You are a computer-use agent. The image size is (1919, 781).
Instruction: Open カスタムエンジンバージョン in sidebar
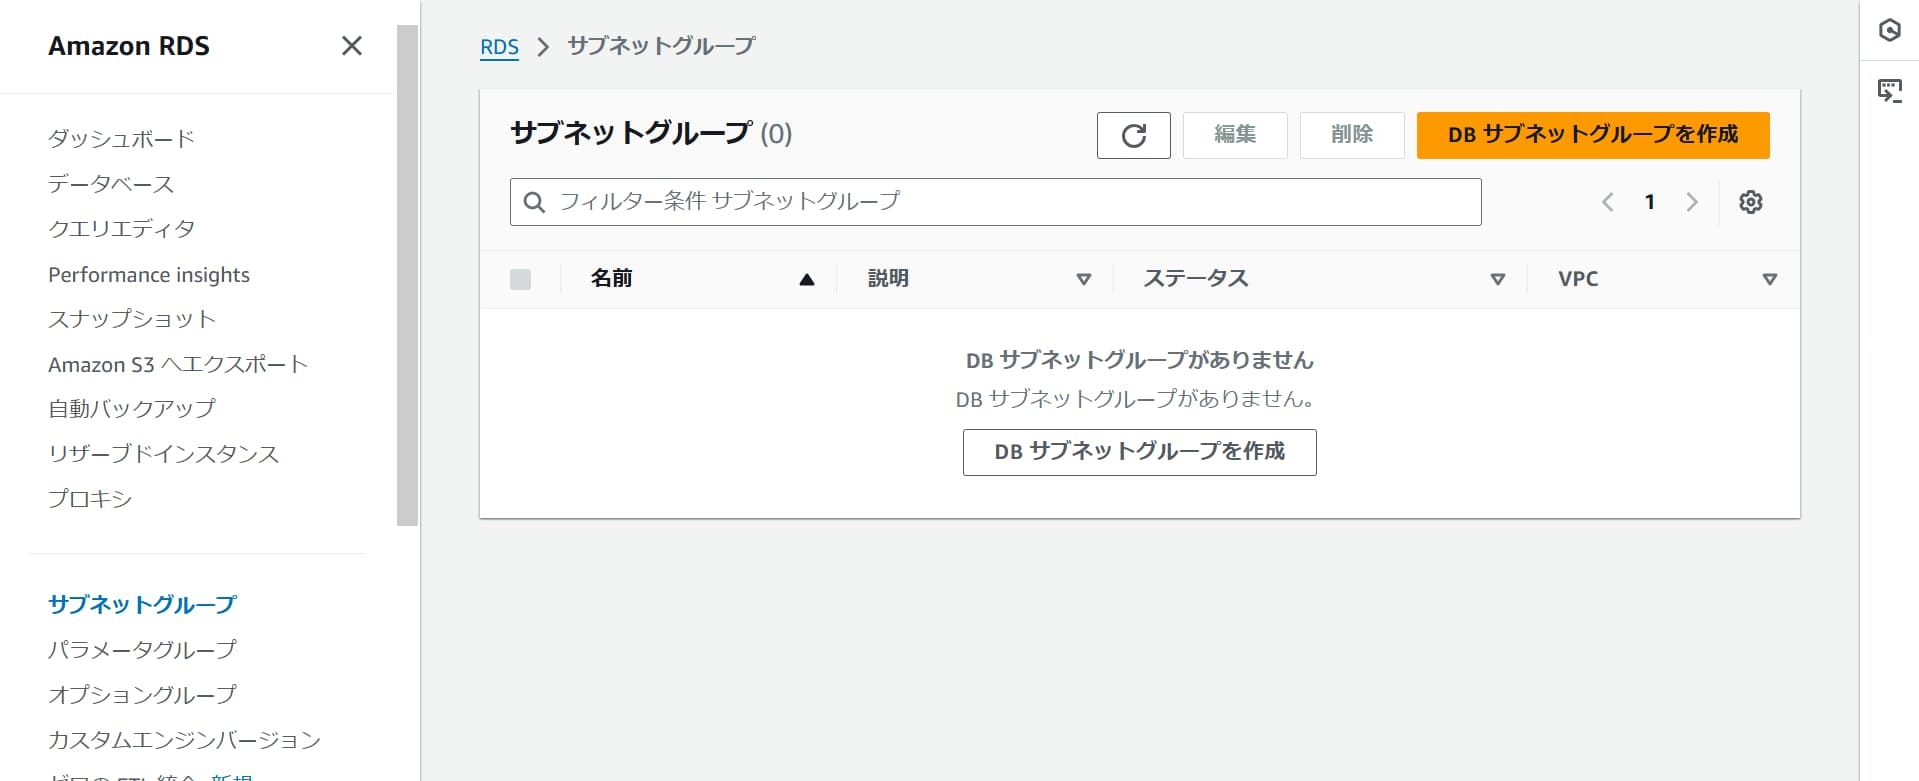tap(185, 740)
